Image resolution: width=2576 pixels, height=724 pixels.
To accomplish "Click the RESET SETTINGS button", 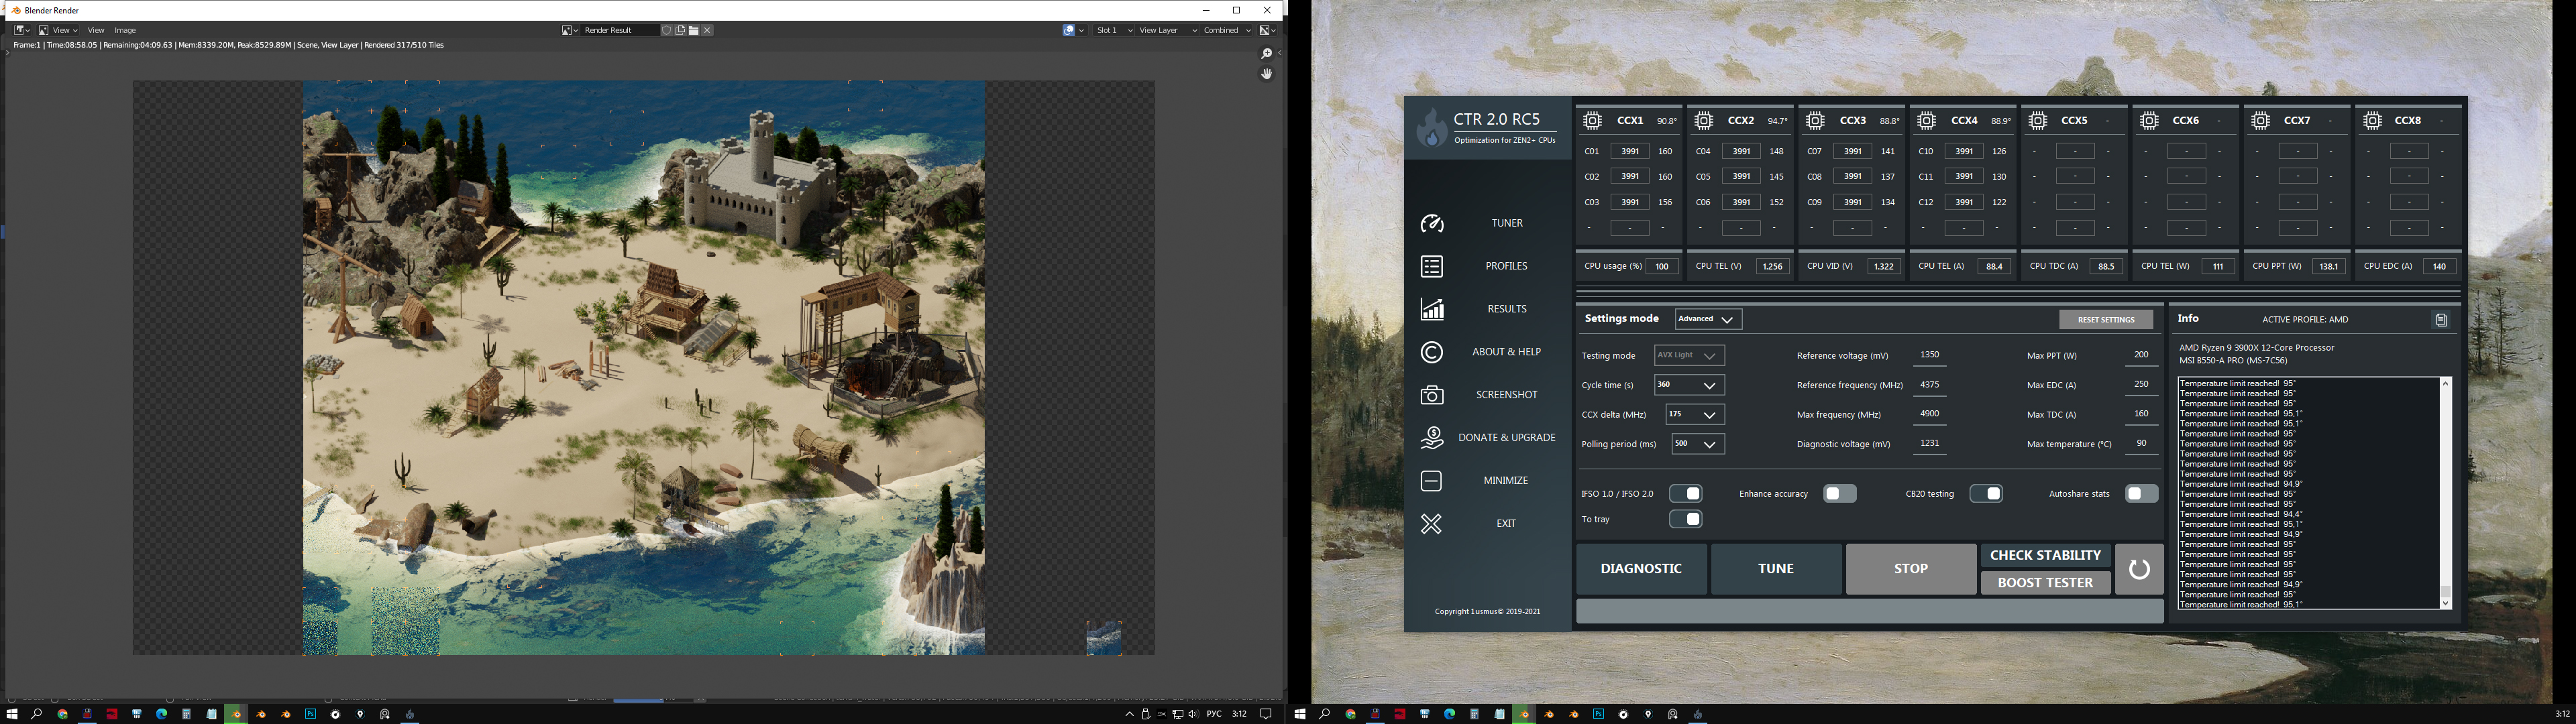I will pos(2106,320).
